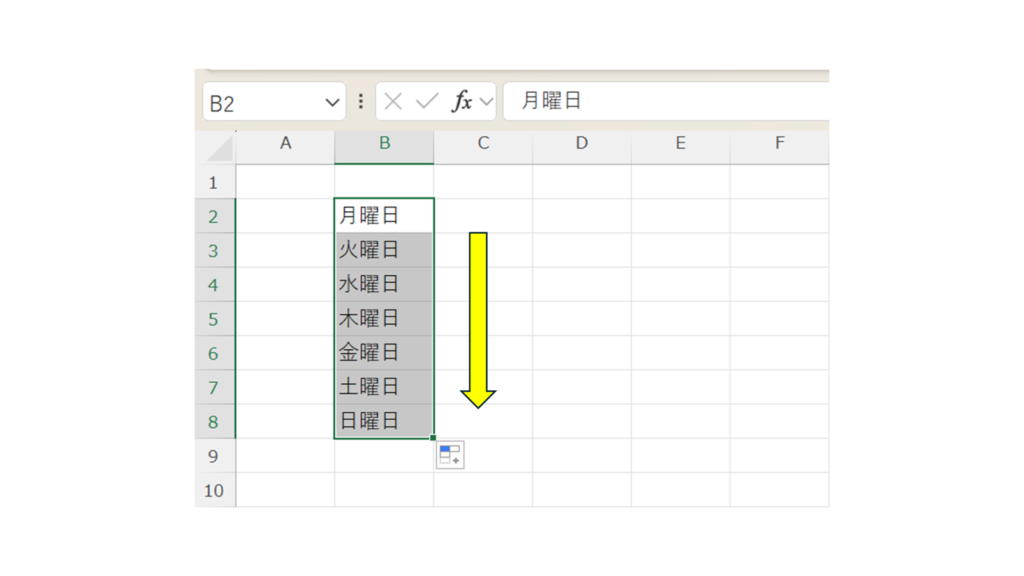Screen dimensions: 1024x576
Task: Select the cell containing 日曜日
Action: [384, 421]
